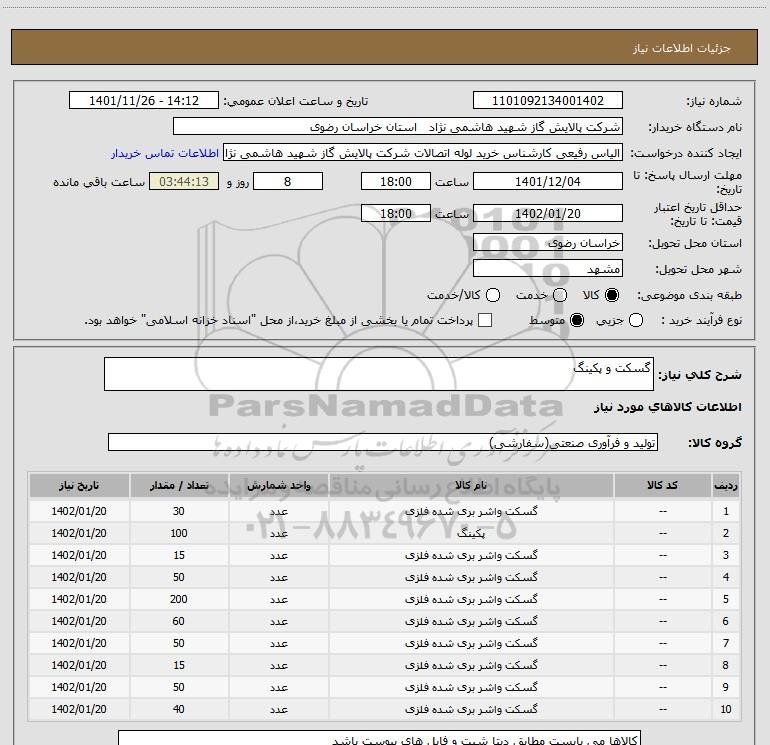
Task: Click the نام کالا column header
Action: click(x=471, y=486)
